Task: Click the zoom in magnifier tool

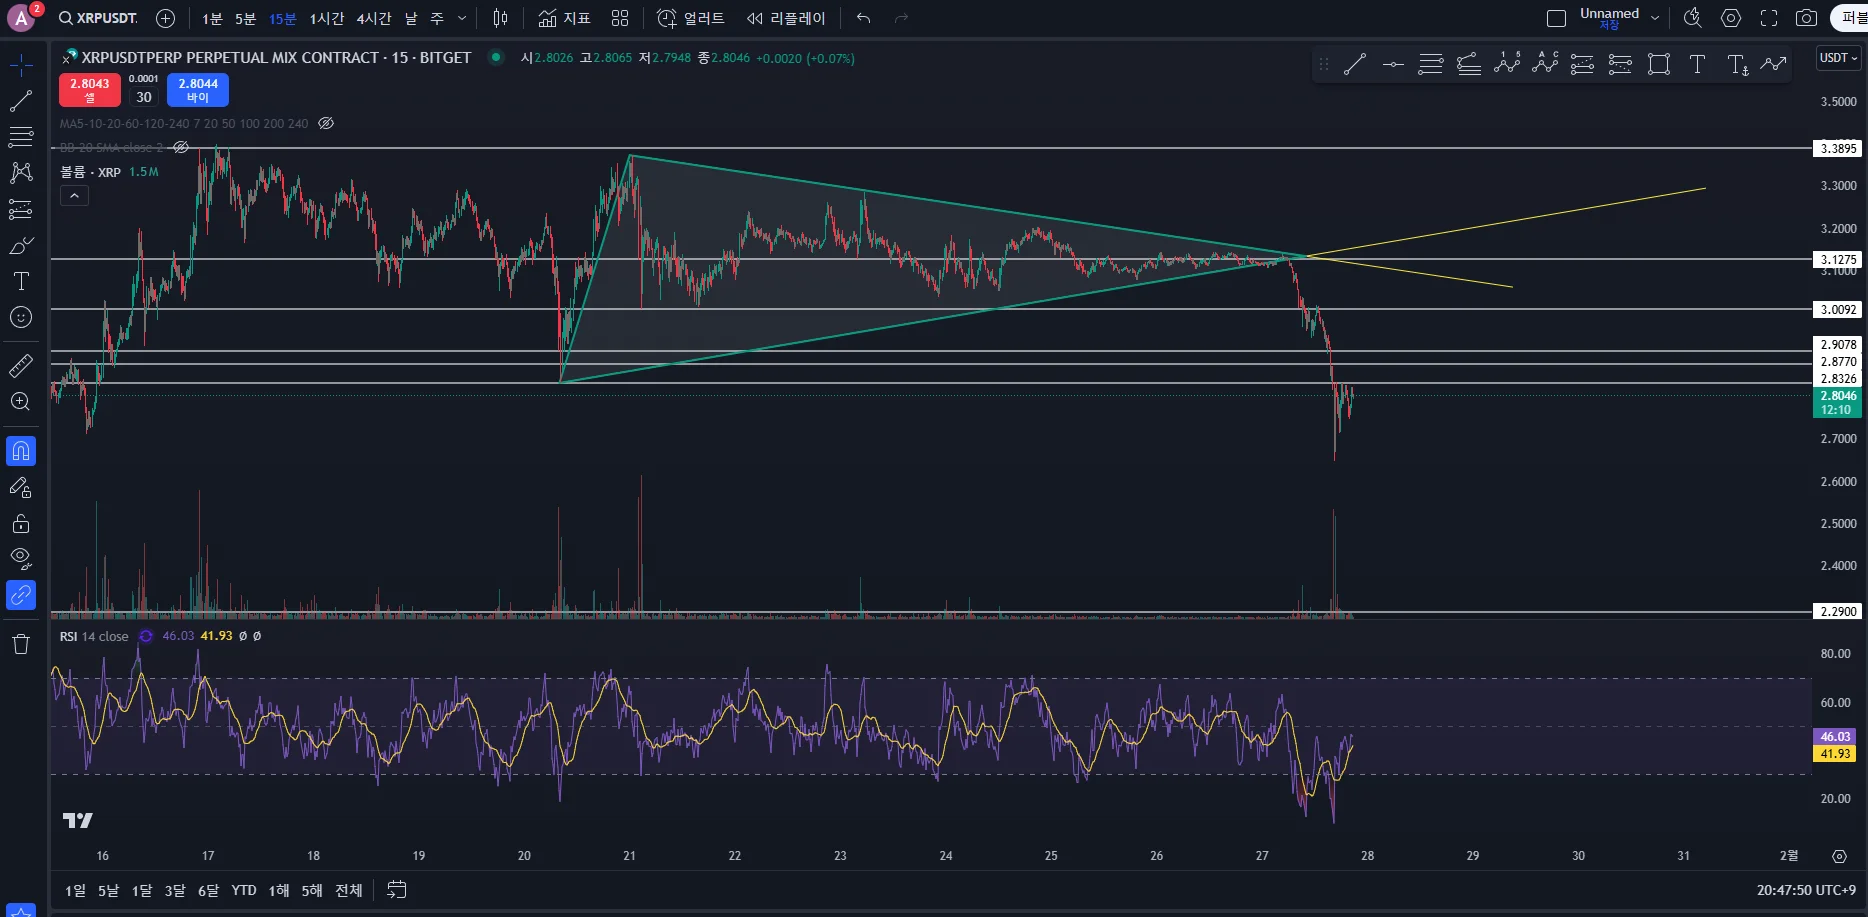Action: click(20, 402)
